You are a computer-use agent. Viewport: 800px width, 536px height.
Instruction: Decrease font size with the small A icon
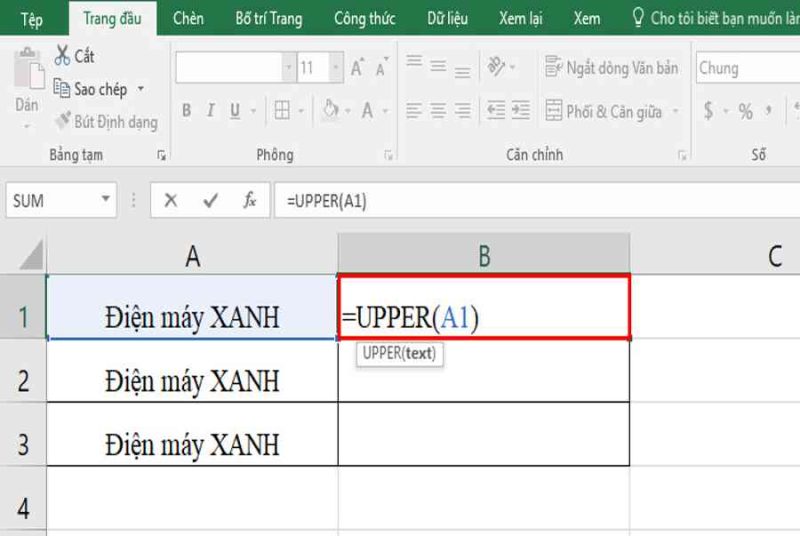pos(382,67)
